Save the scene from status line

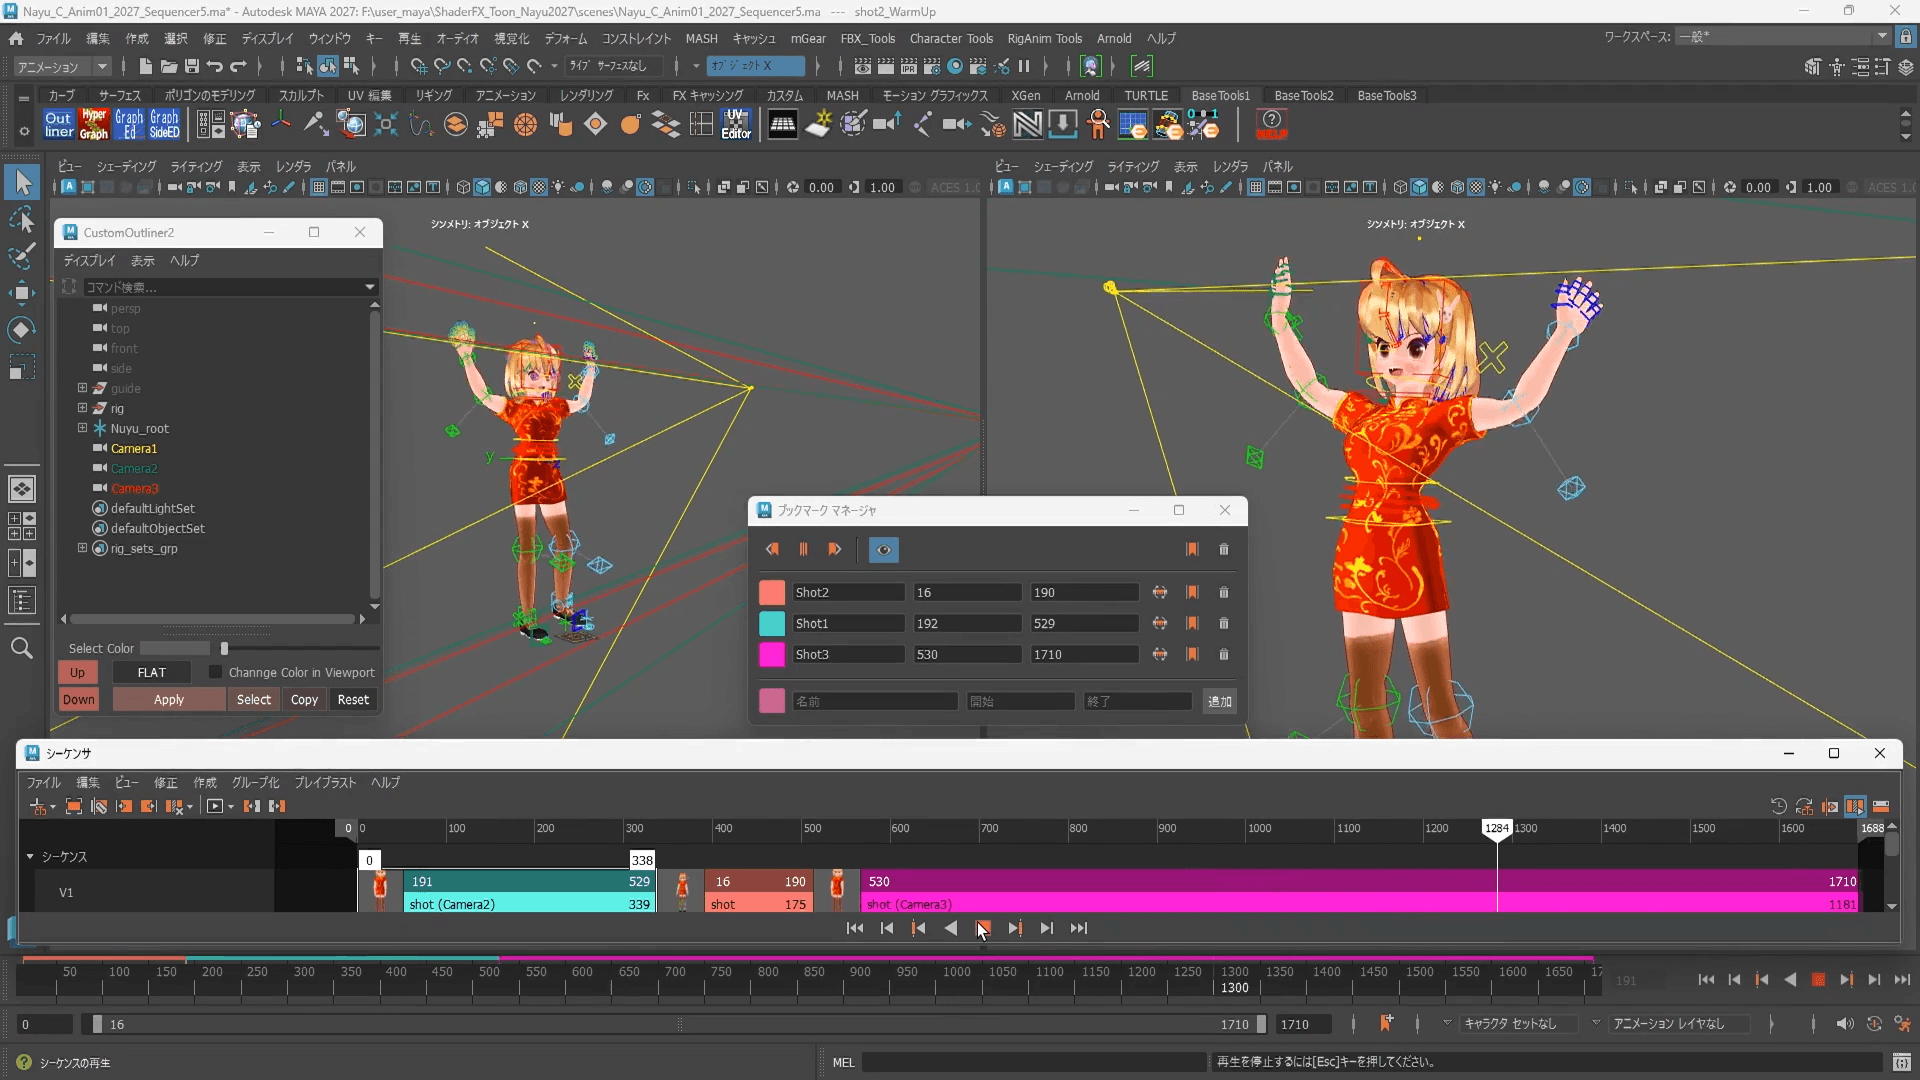point(192,66)
